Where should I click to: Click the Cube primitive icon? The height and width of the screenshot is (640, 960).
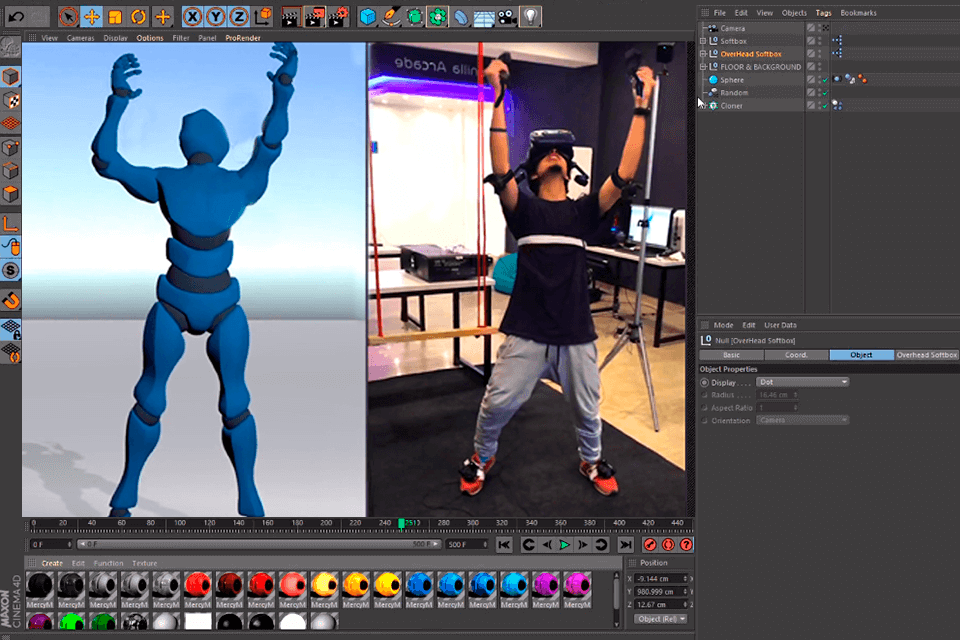[365, 14]
